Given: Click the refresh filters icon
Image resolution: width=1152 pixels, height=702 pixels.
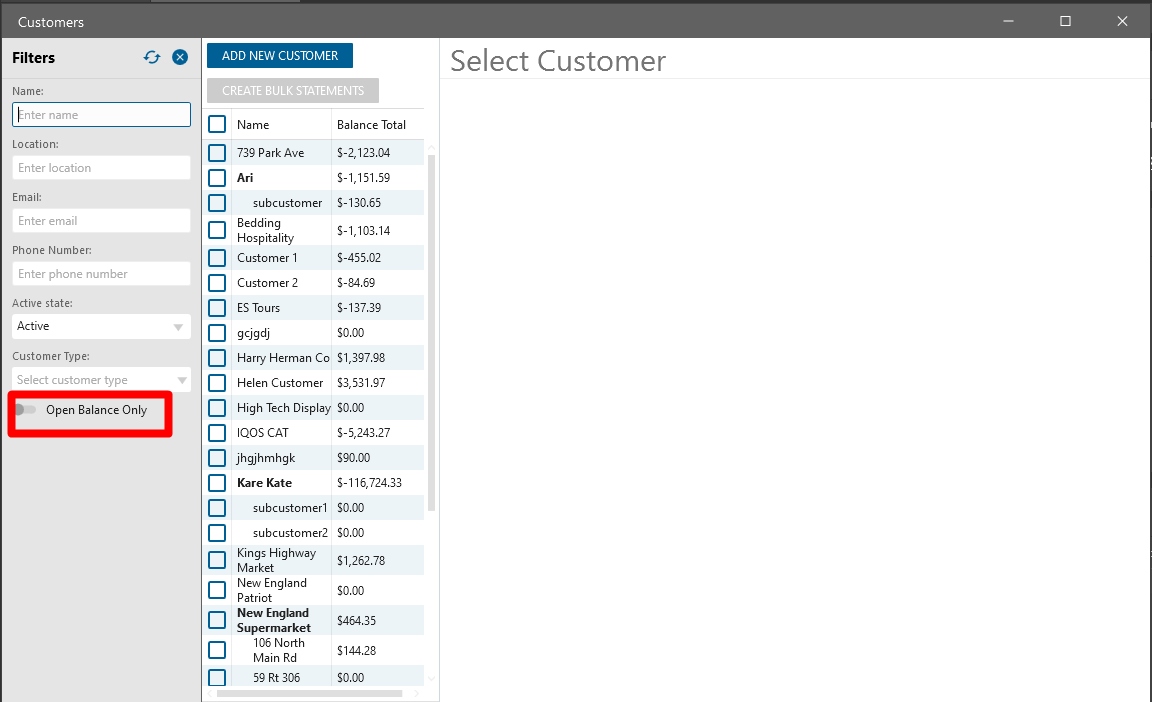Looking at the screenshot, I should click(152, 58).
